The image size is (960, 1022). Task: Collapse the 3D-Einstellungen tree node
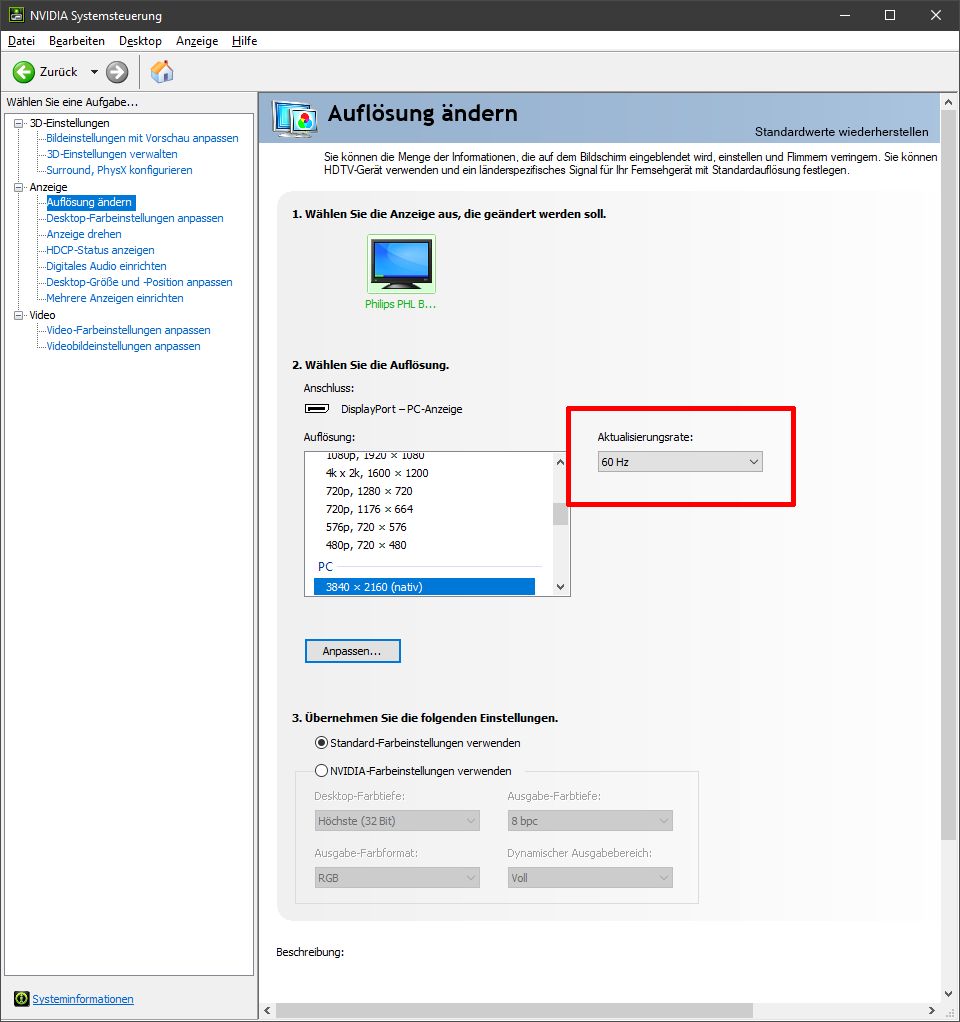(18, 123)
